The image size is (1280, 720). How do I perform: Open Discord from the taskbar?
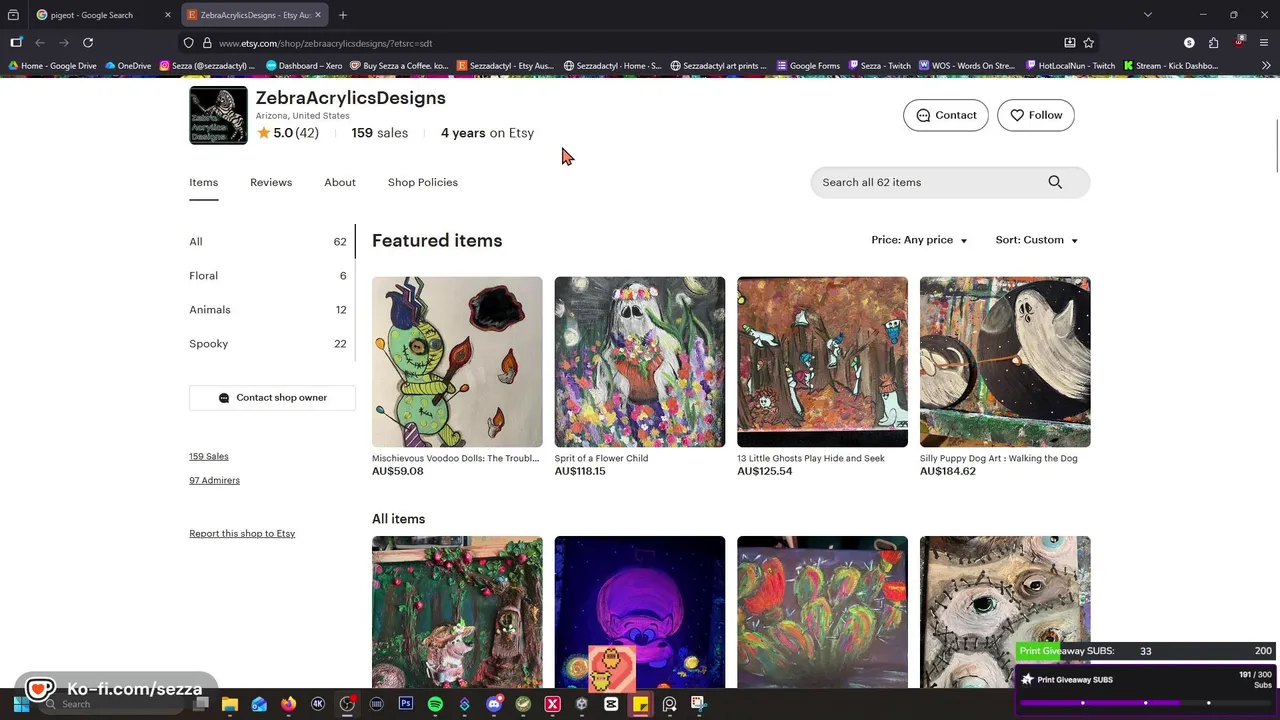tap(494, 704)
